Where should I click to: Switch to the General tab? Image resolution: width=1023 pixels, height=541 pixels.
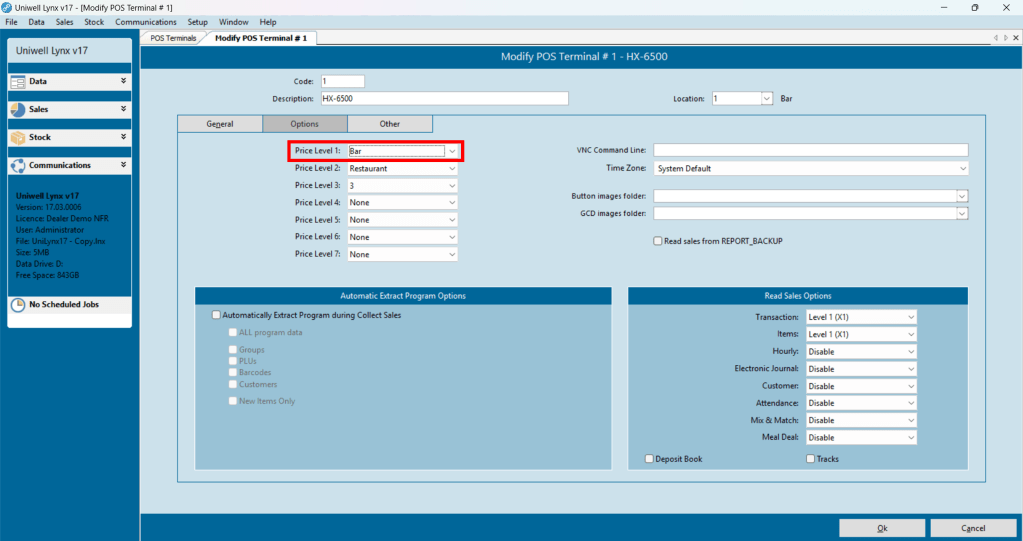tap(220, 124)
